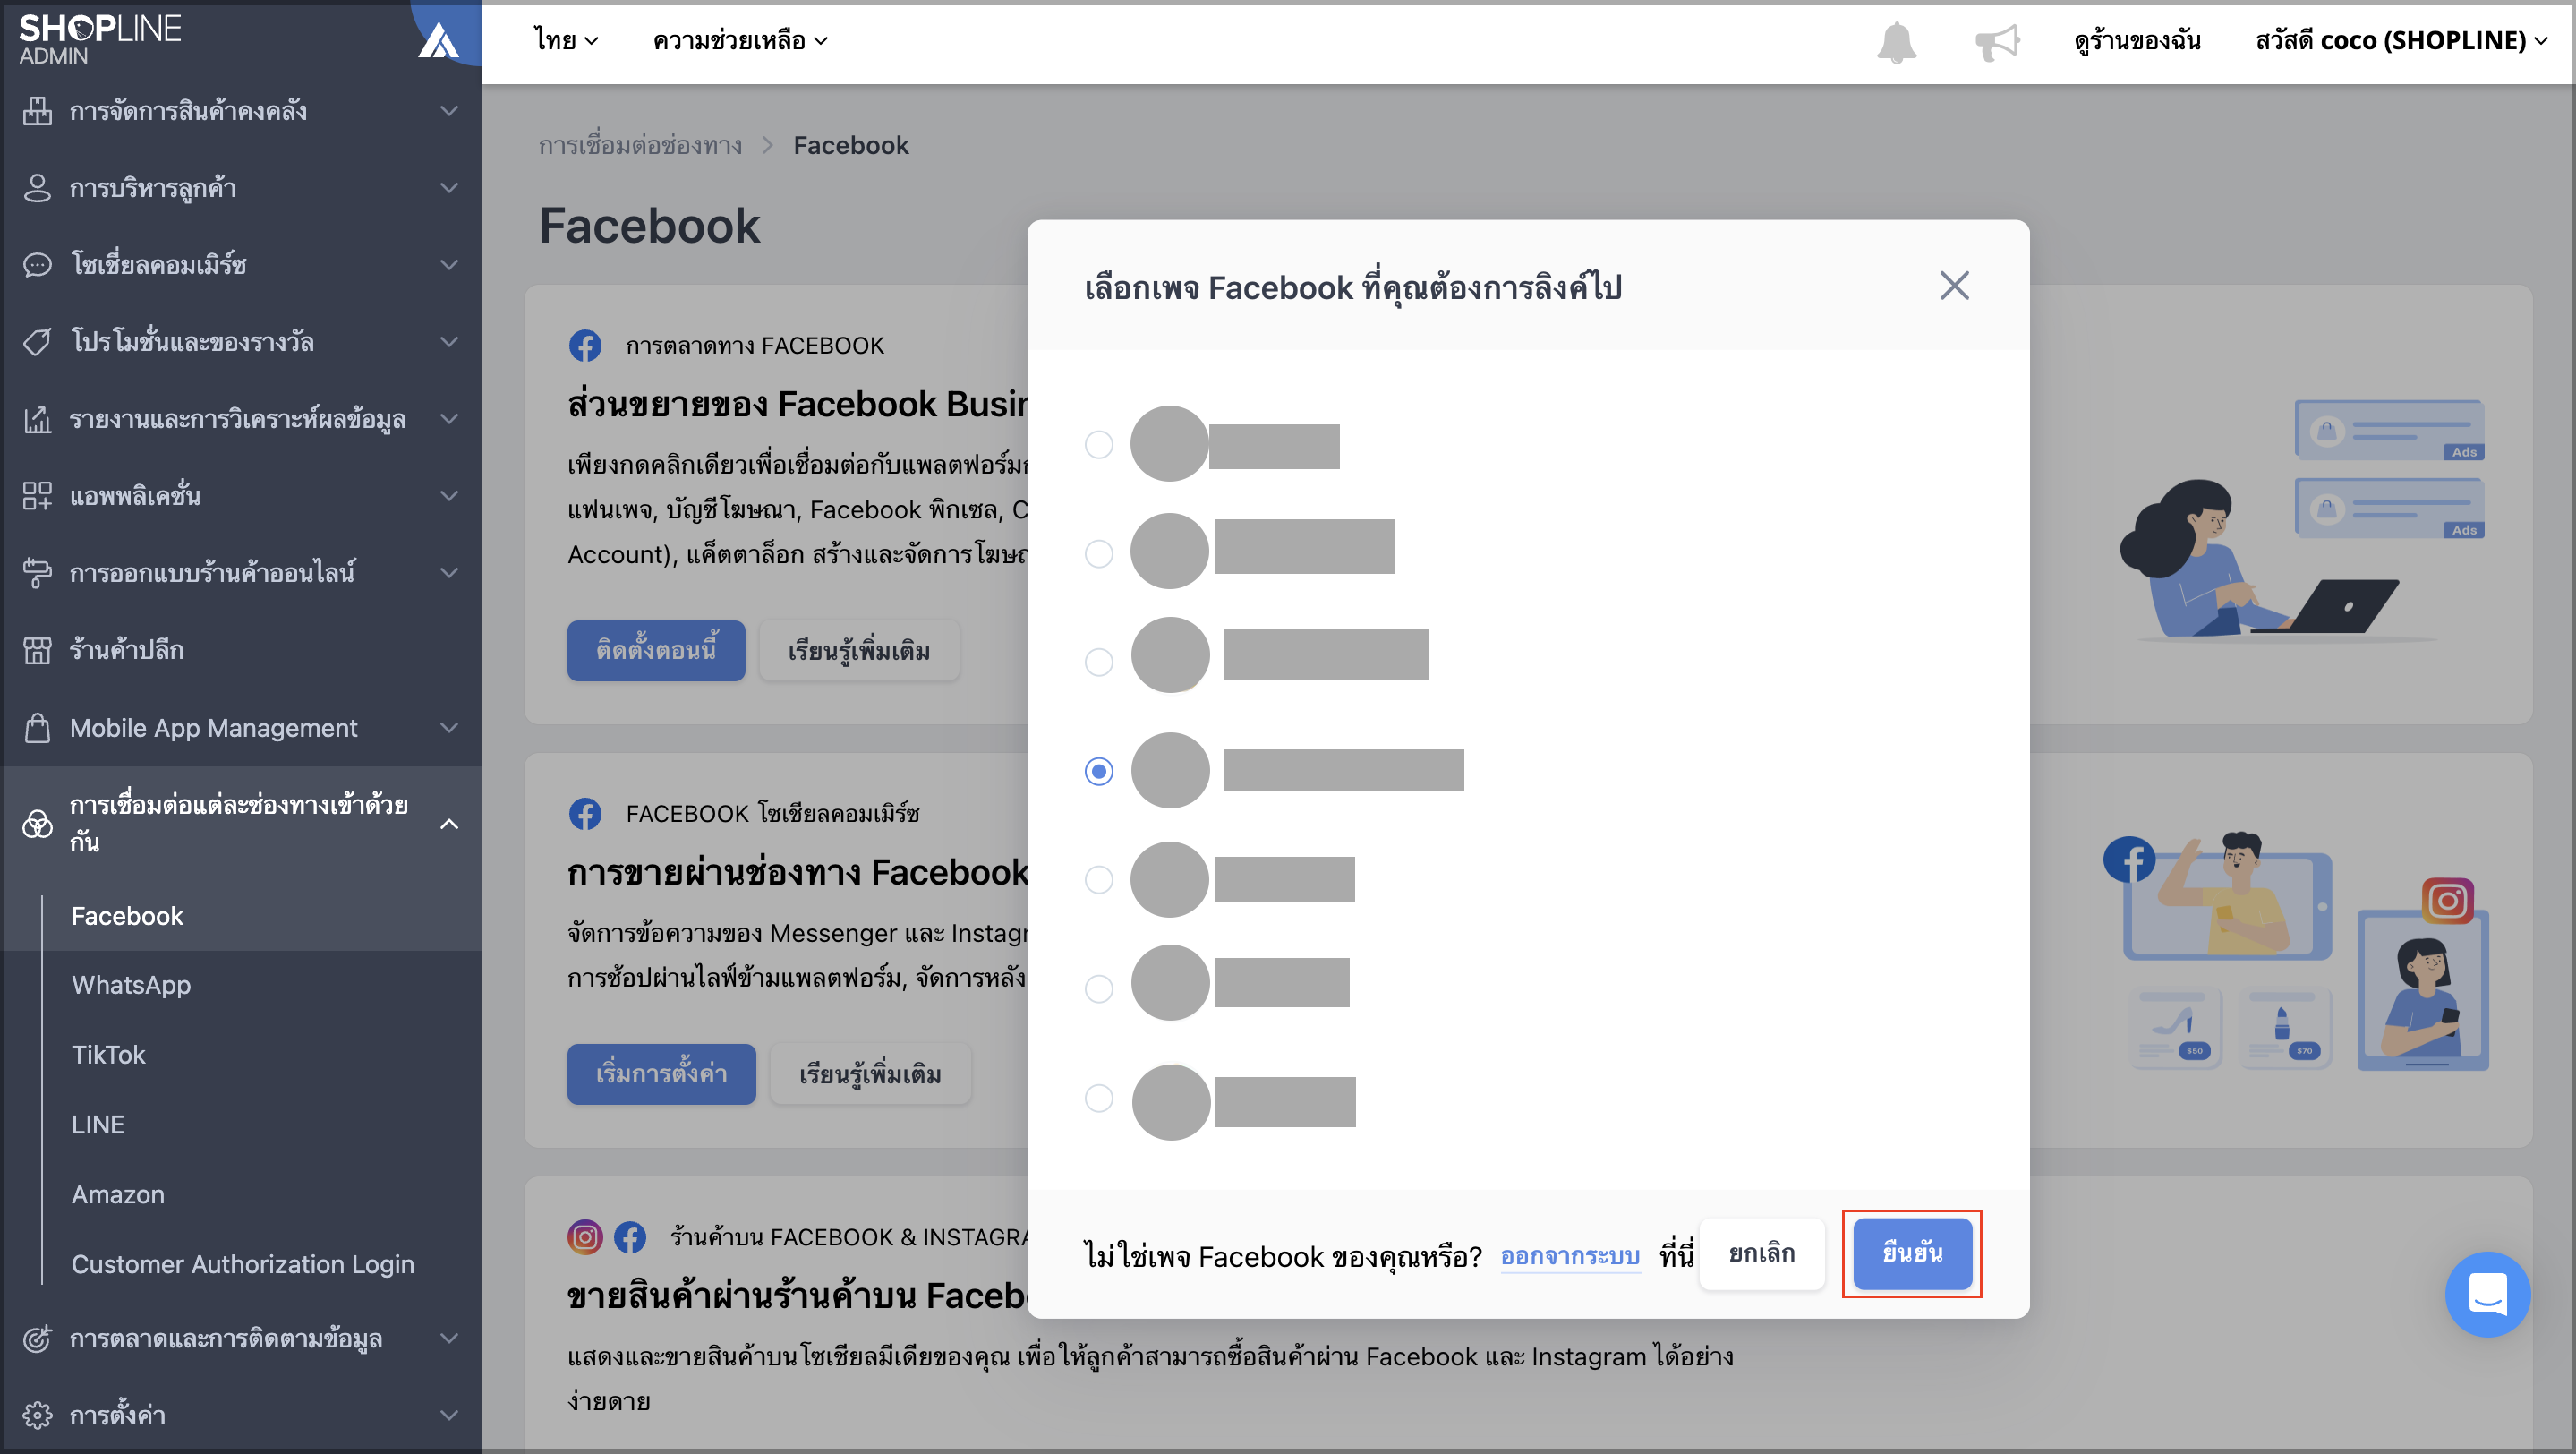Screen dimensions: 2576x1454
Task: Select the fourth, already-selected page radio button
Action: (x=1099, y=771)
